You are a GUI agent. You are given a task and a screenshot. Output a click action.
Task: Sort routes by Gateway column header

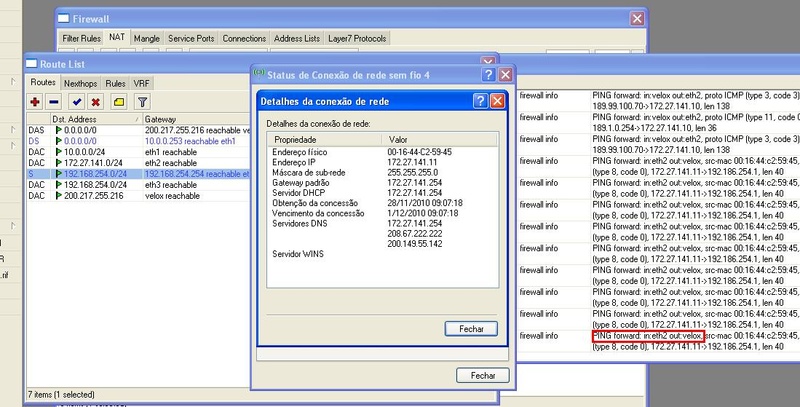[x=196, y=119]
